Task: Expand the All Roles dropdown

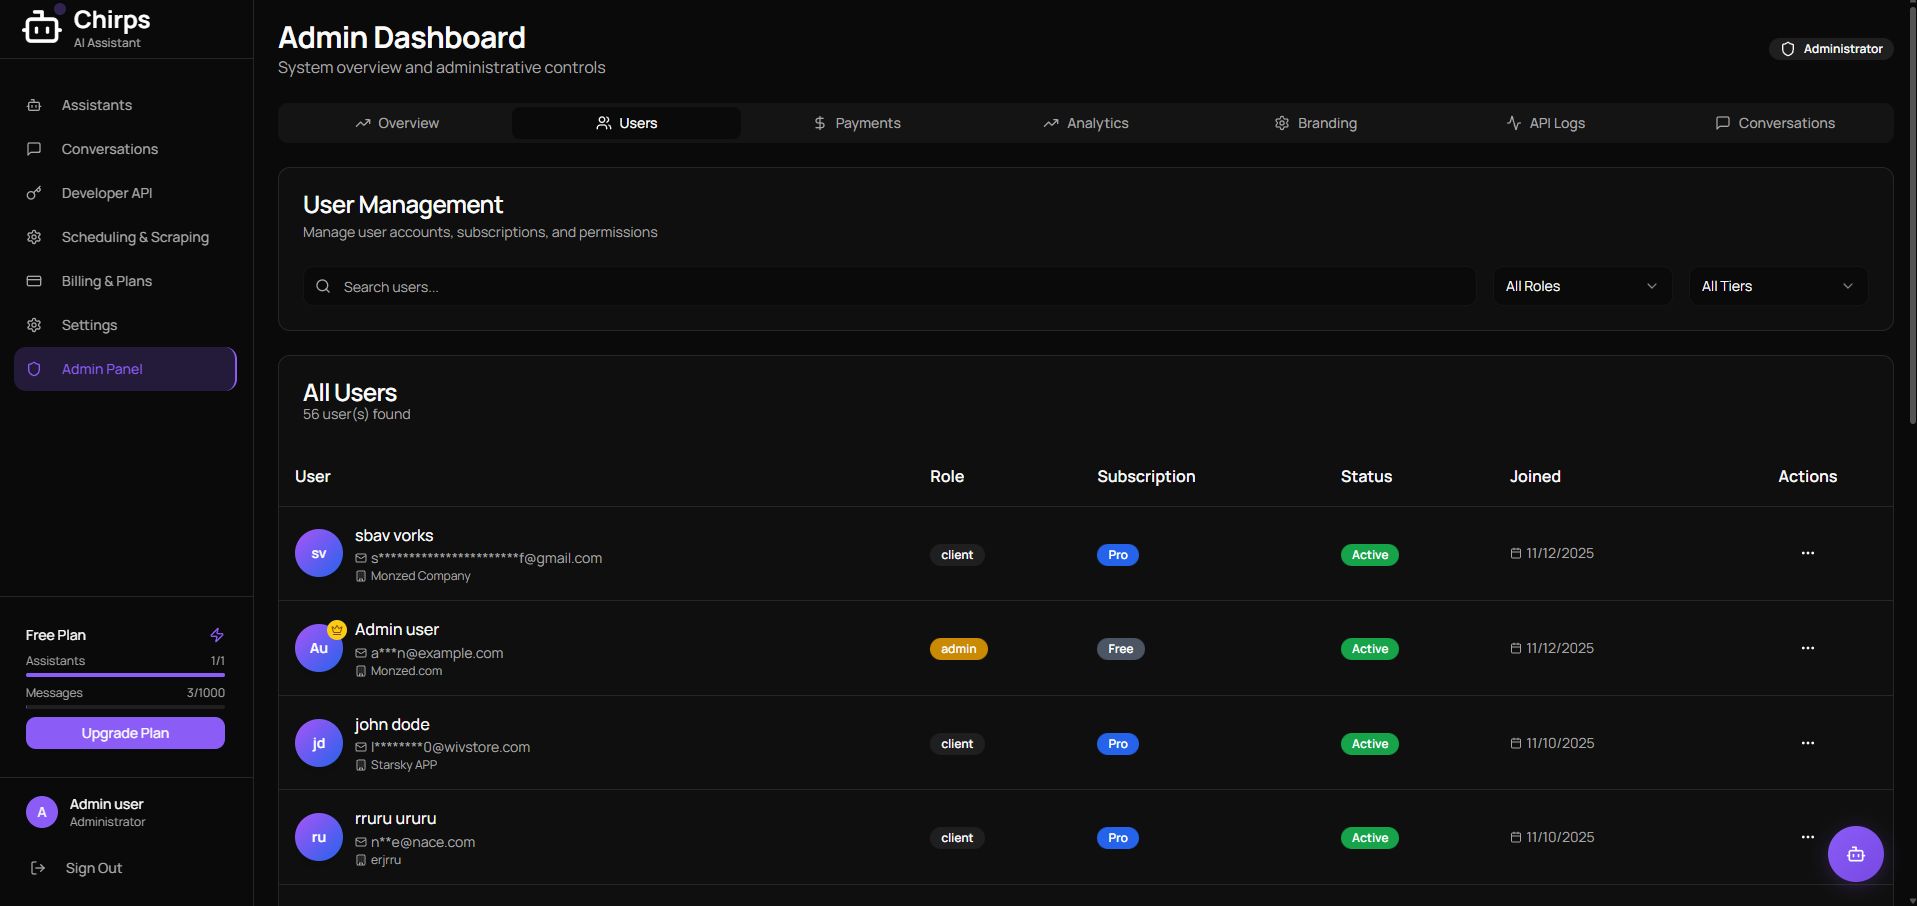Action: coord(1581,286)
